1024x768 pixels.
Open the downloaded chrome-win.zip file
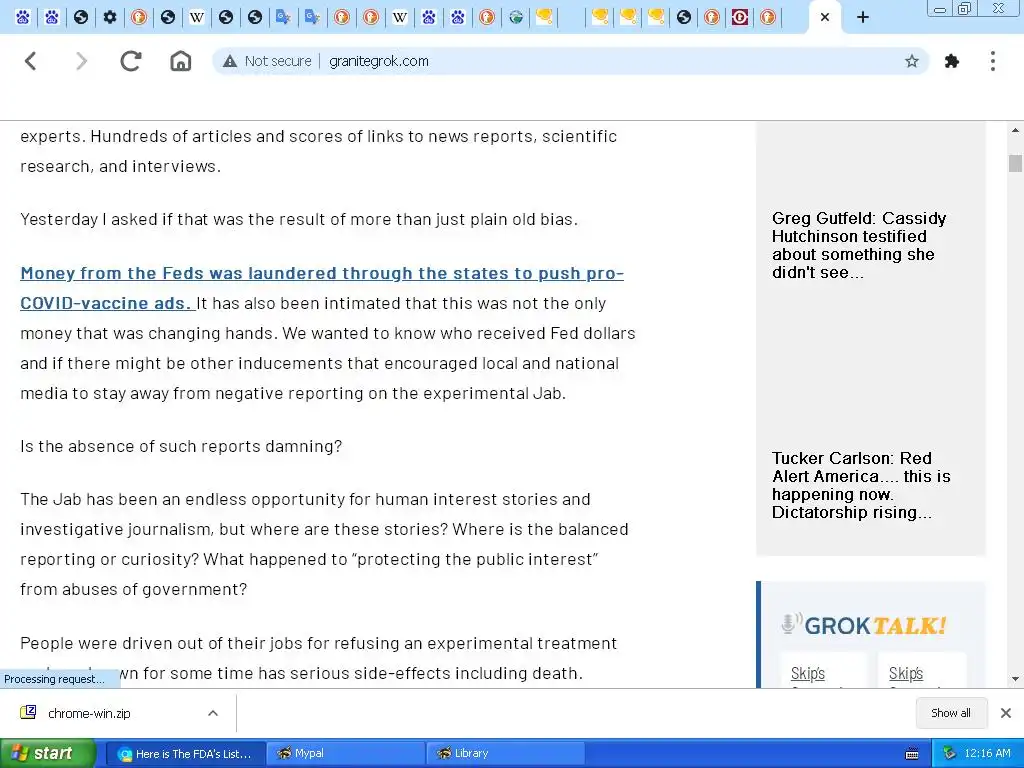[89, 714]
